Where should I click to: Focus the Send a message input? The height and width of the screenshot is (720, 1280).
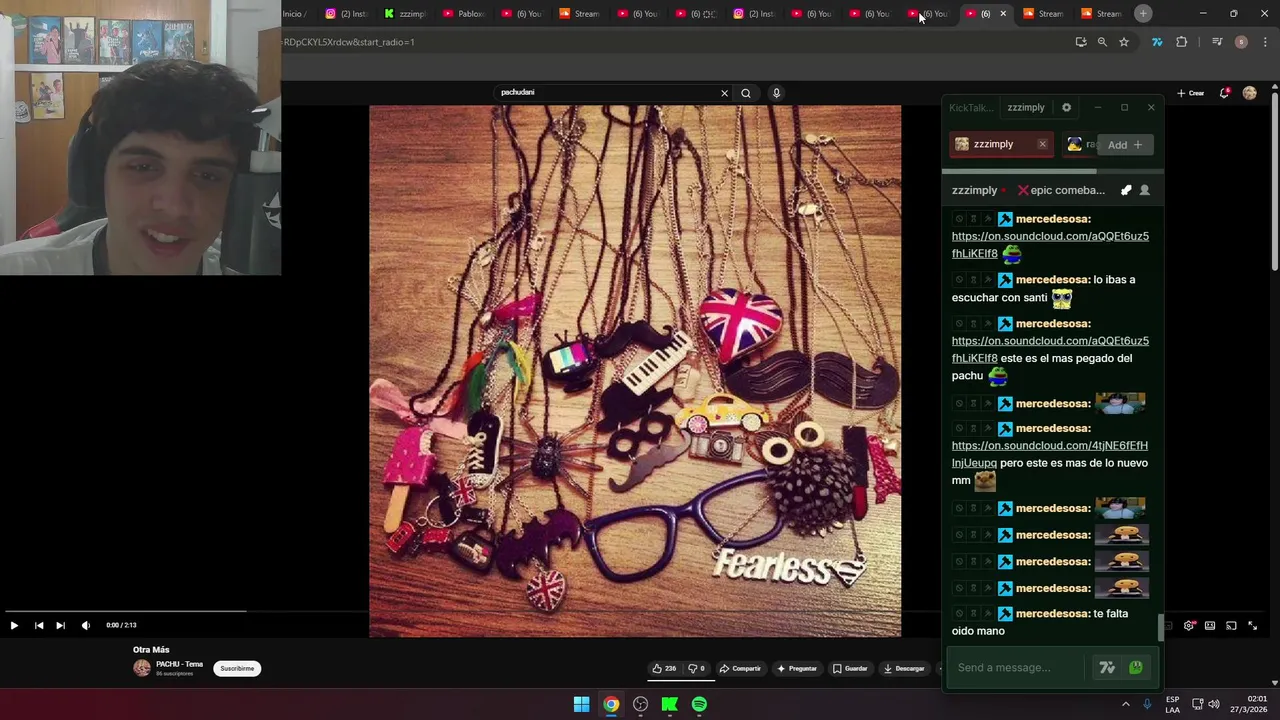click(x=1015, y=668)
